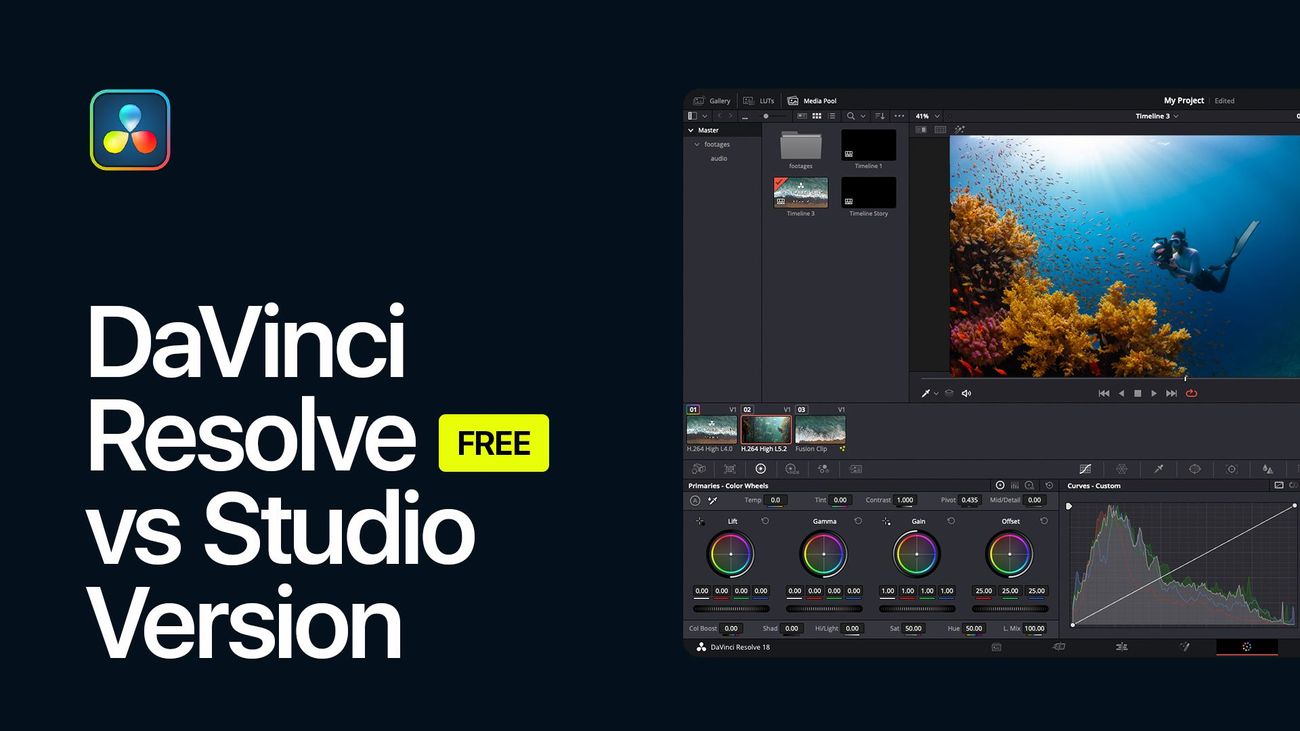The image size is (1300, 731).
Task: Enable split screen view
Action: pos(940,129)
